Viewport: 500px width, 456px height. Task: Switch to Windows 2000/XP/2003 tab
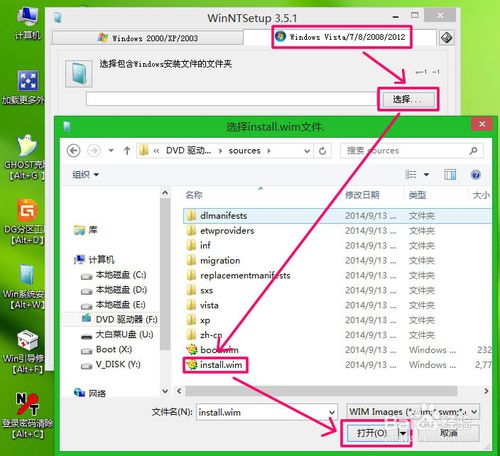point(148,38)
